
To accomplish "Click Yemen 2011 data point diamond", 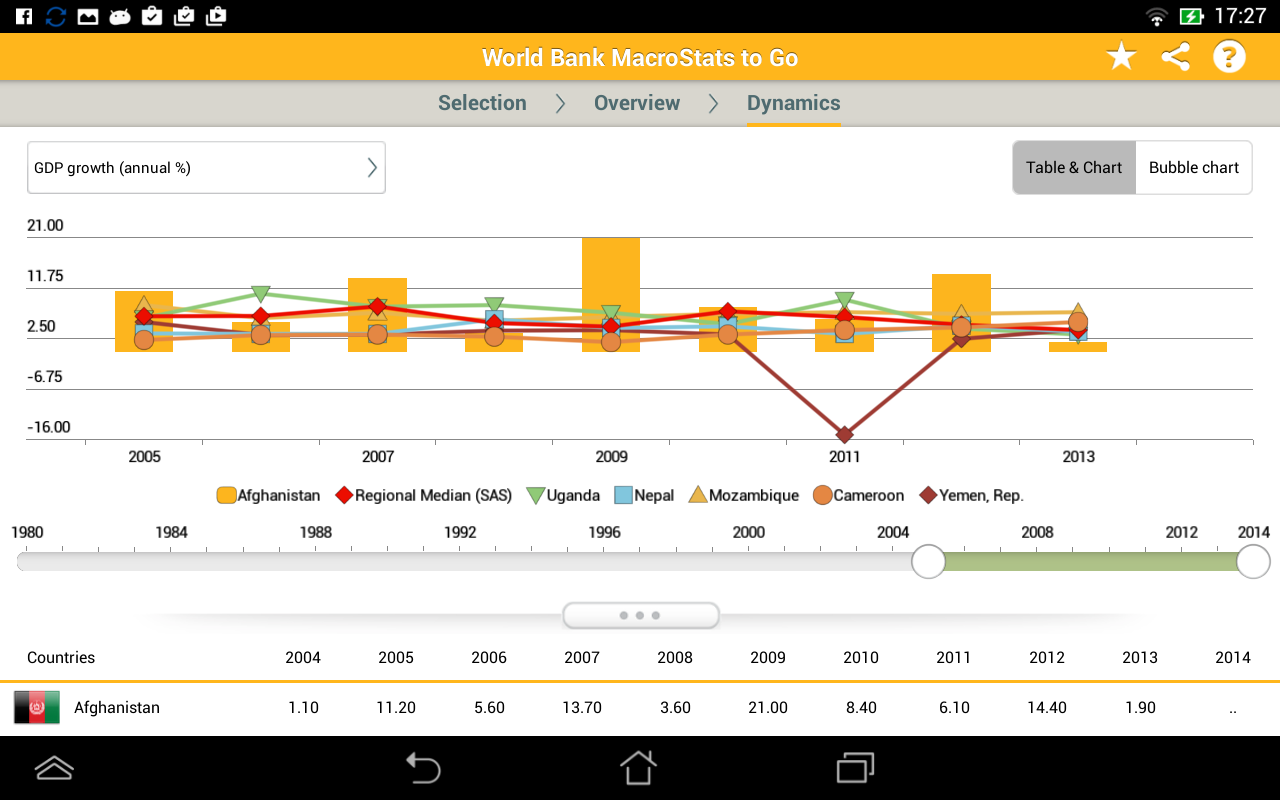I will [845, 434].
